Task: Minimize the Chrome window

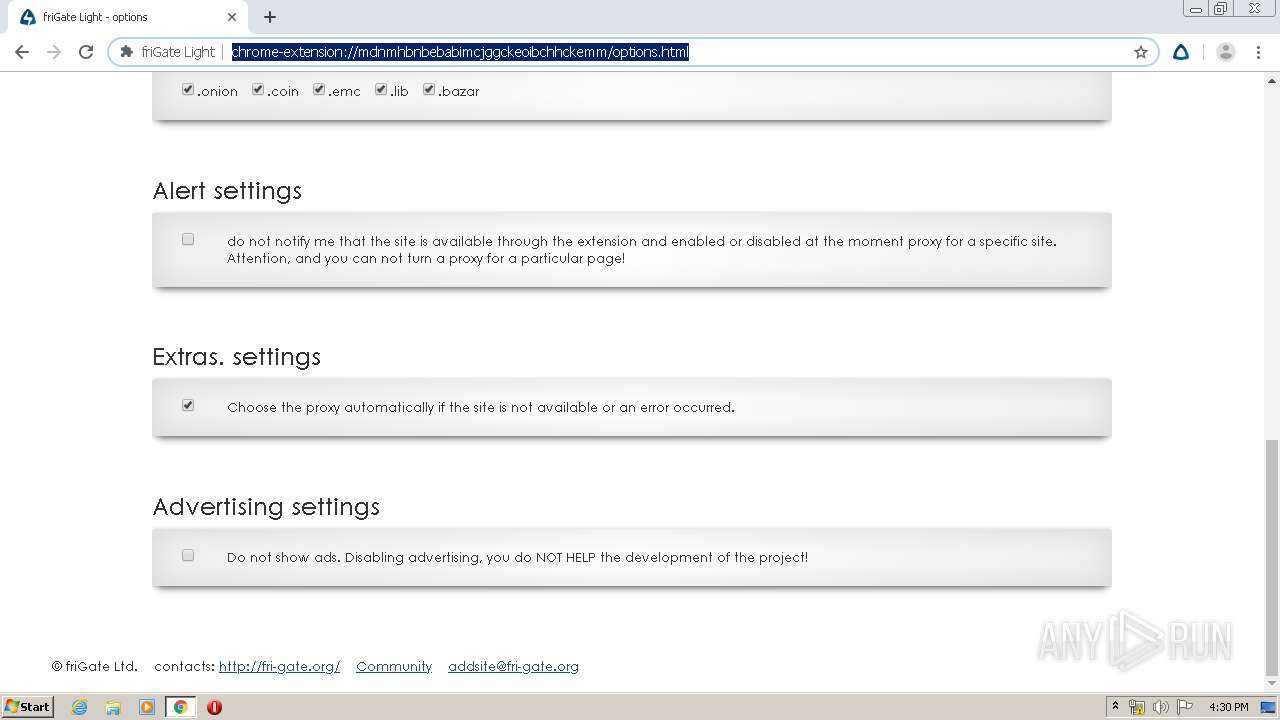Action: pyautogui.click(x=1195, y=8)
